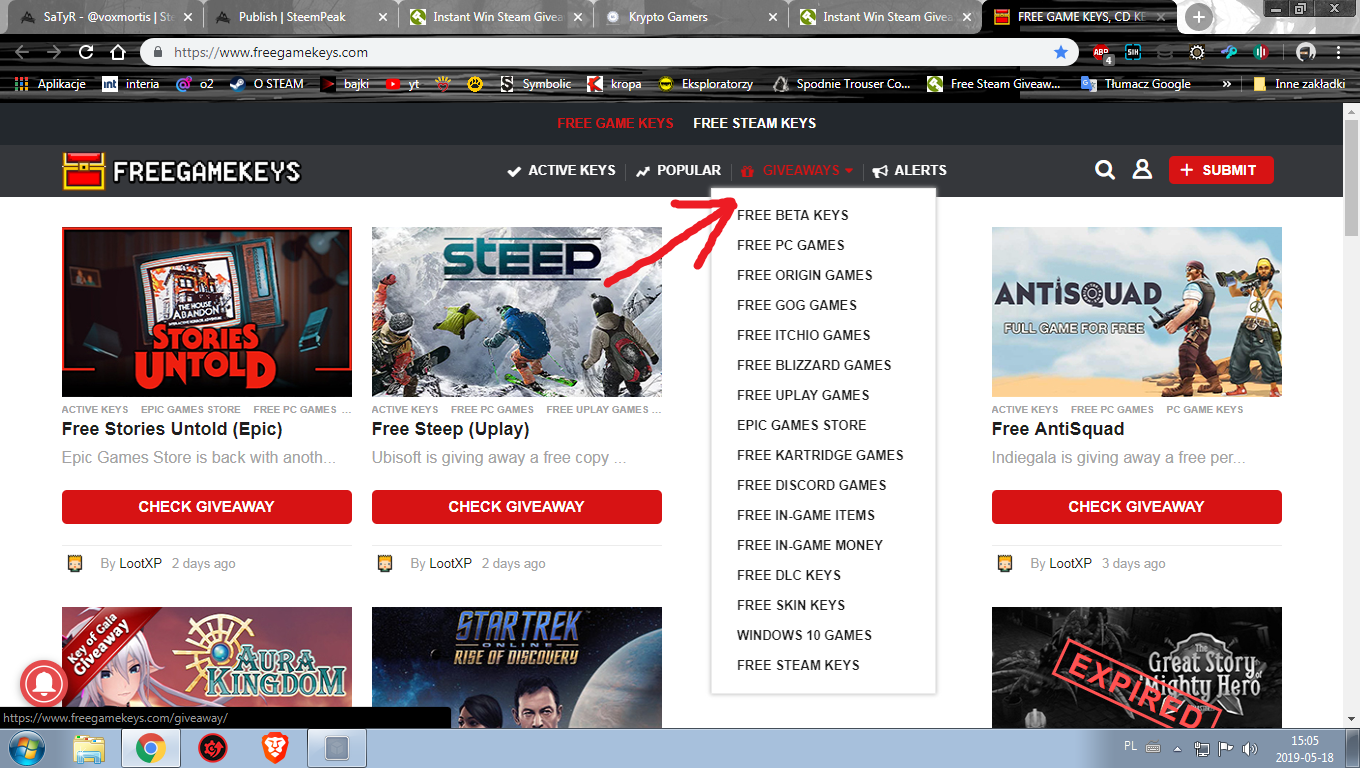Viewport: 1360px width, 768px height.
Task: Select FREE GOG GAMES menu entry
Action: 797,305
